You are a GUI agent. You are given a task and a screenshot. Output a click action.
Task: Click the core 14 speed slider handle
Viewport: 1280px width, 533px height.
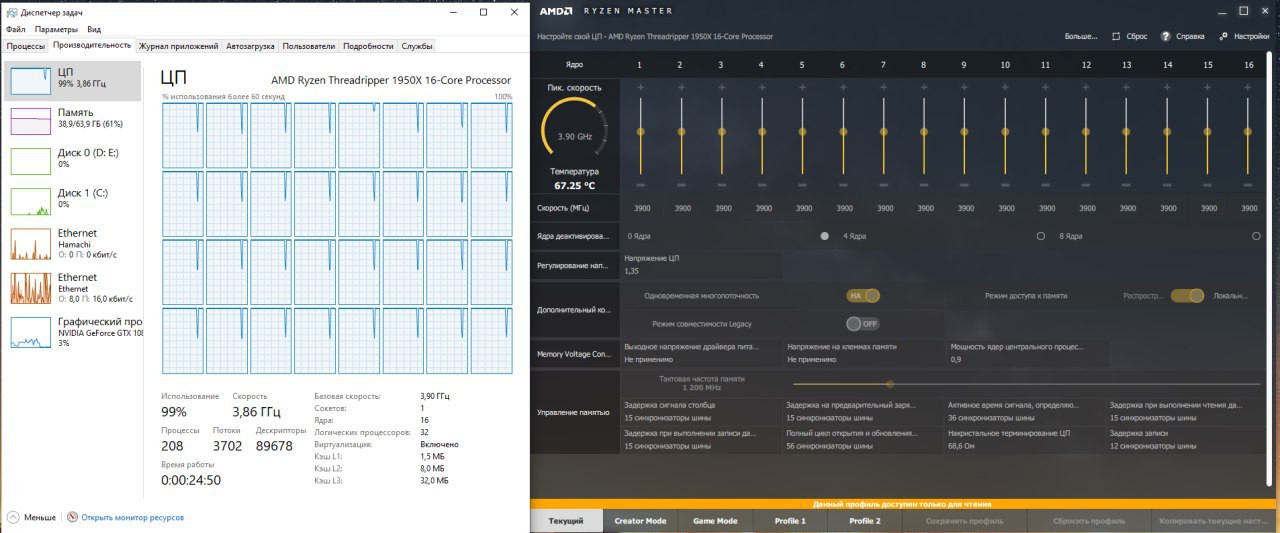[1167, 131]
